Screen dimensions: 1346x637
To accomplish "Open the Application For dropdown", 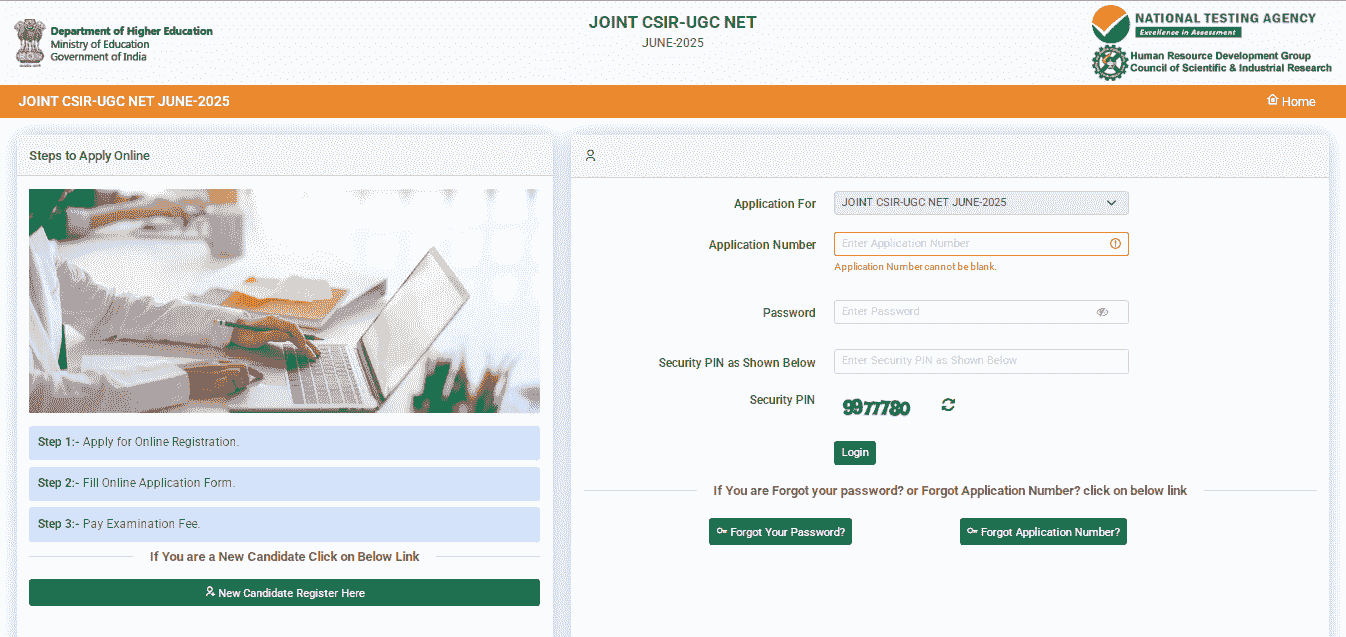I will point(981,203).
